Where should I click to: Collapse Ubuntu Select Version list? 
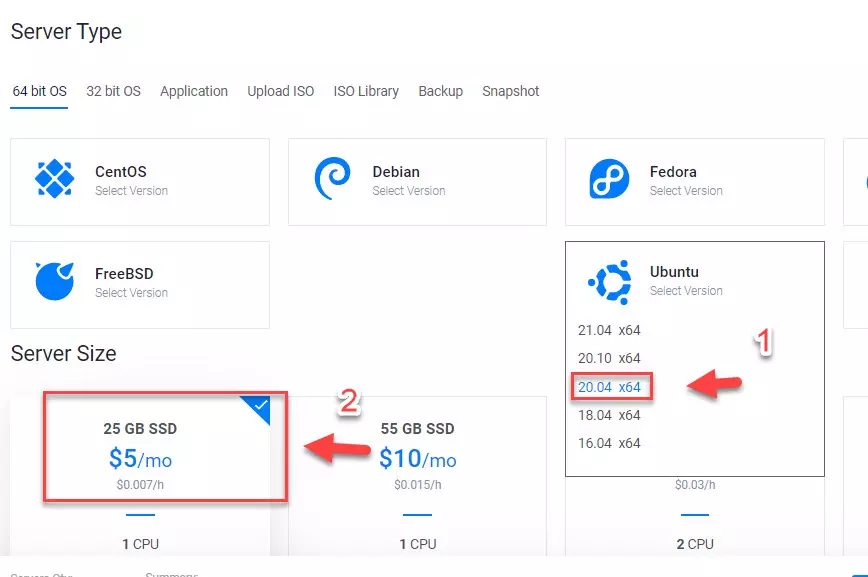(686, 291)
